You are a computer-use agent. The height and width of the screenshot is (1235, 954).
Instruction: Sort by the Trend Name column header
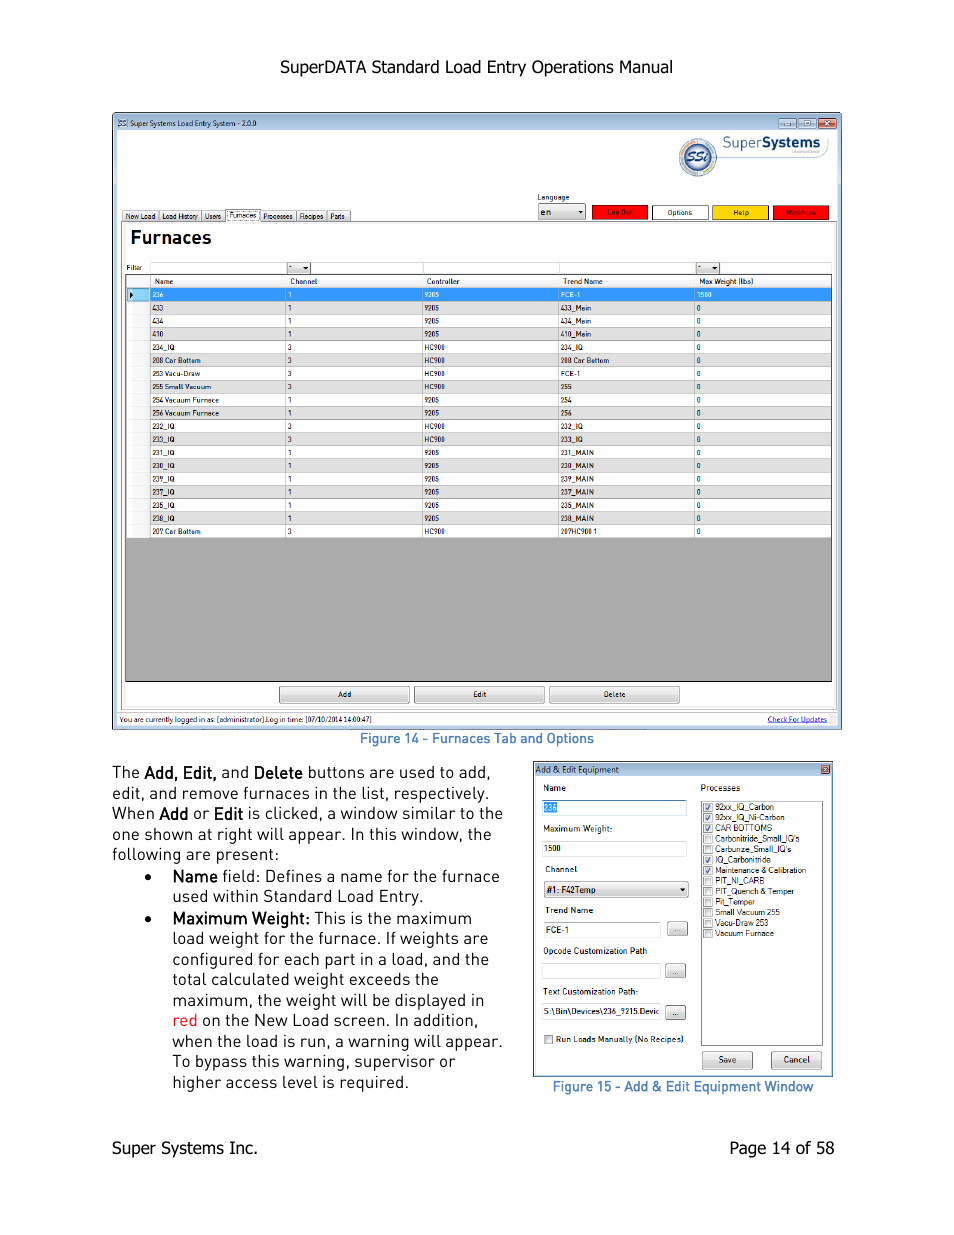click(626, 281)
